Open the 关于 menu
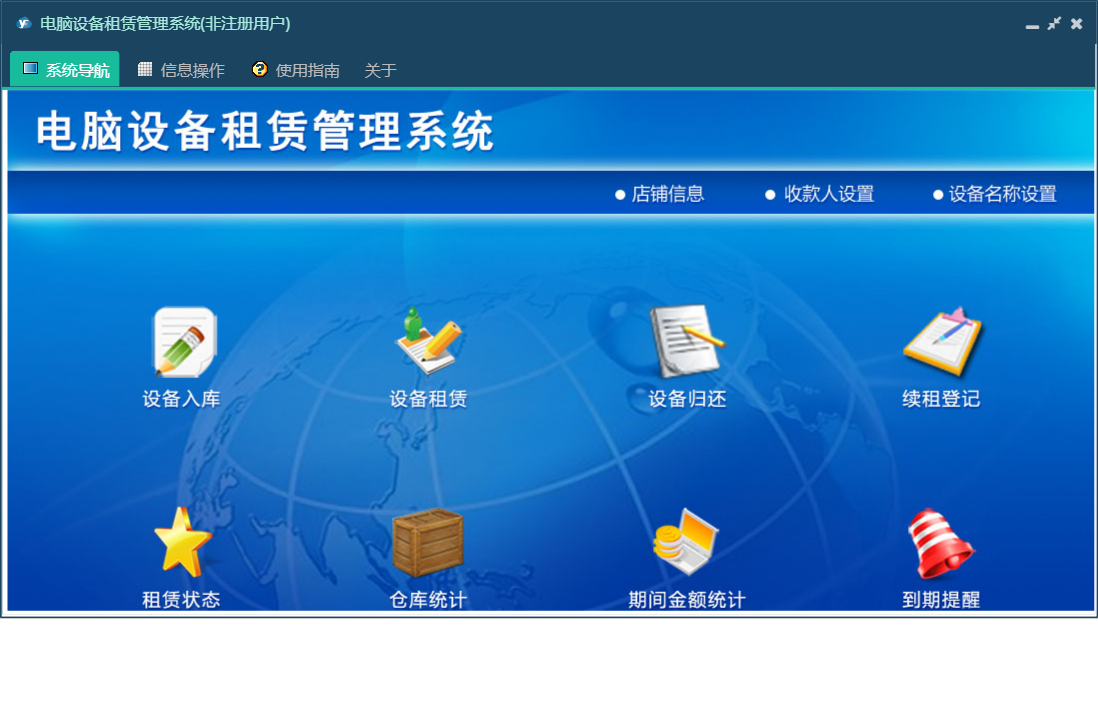 (x=380, y=70)
